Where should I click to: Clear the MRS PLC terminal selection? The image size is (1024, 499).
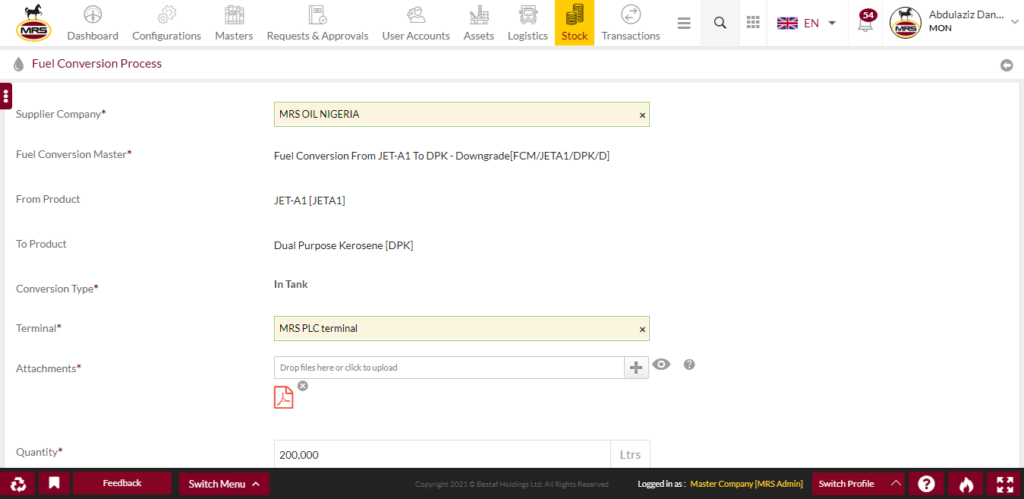tap(642, 329)
